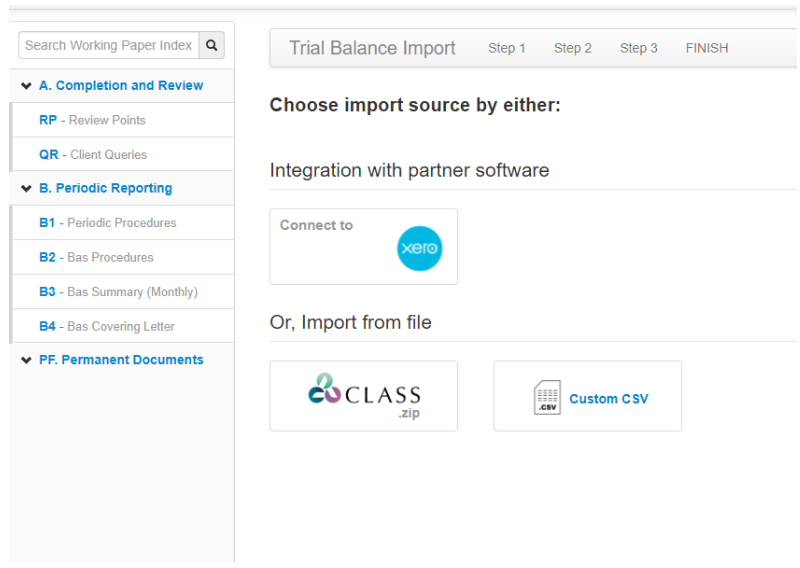The width and height of the screenshot is (800, 568).
Task: Collapse the A. Completion and Review section
Action: click(26, 86)
